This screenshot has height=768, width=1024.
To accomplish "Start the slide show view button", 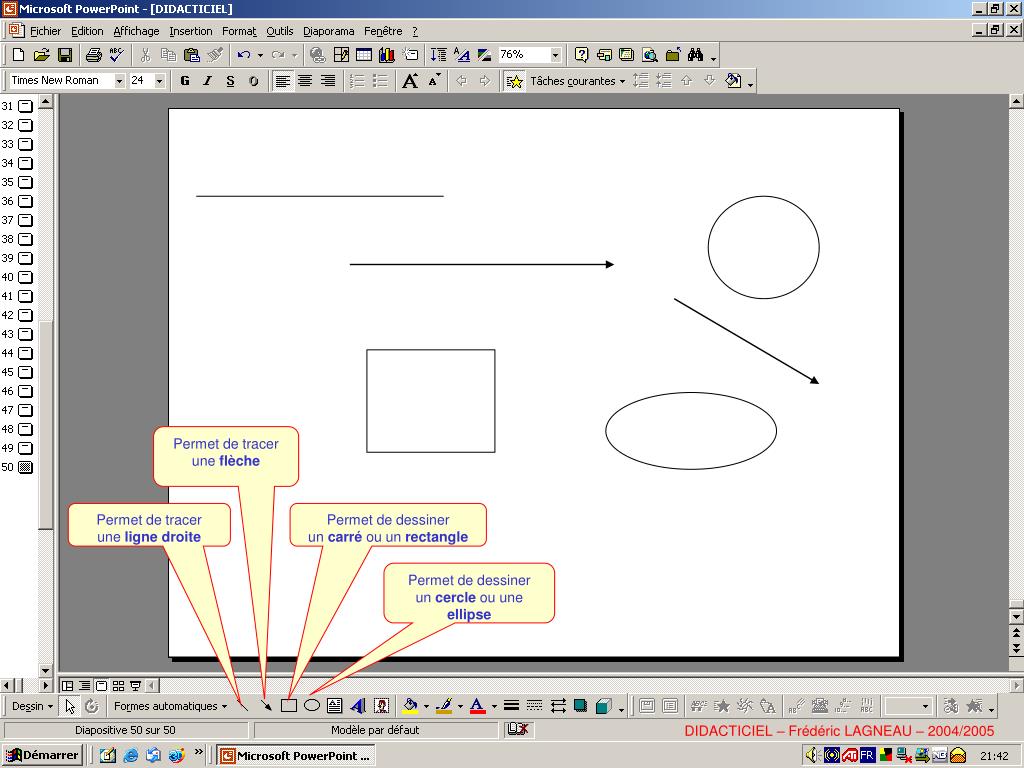I will coord(135,686).
